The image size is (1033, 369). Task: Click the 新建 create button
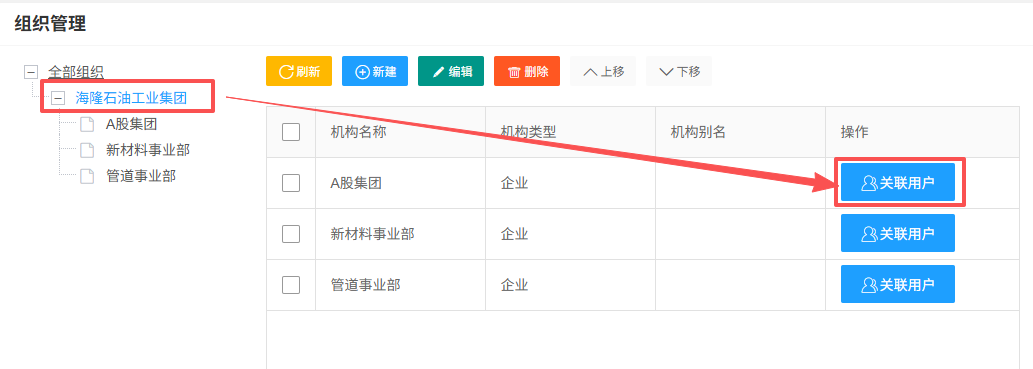pyautogui.click(x=375, y=71)
